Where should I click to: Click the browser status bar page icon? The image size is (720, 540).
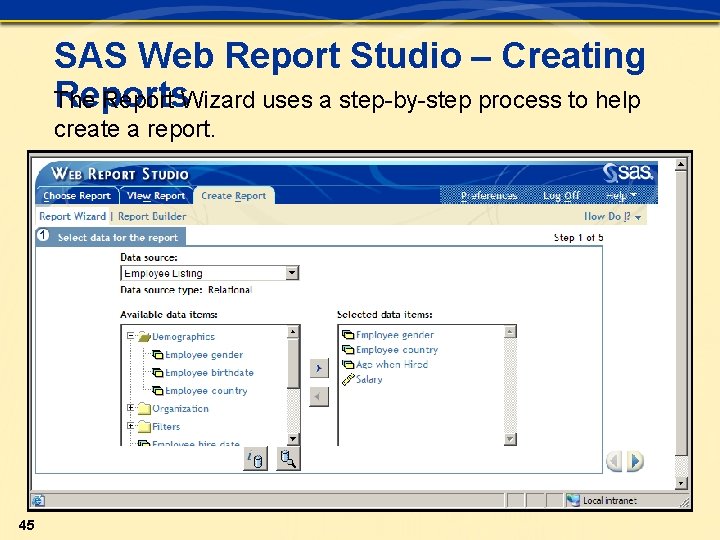[x=39, y=500]
